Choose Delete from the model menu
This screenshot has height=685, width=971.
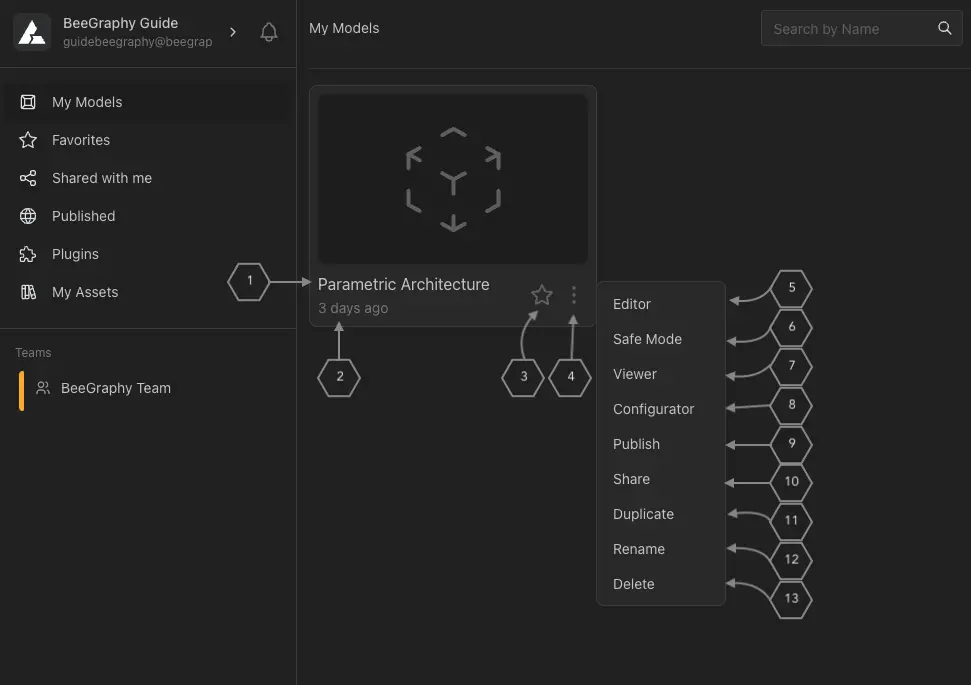[633, 584]
